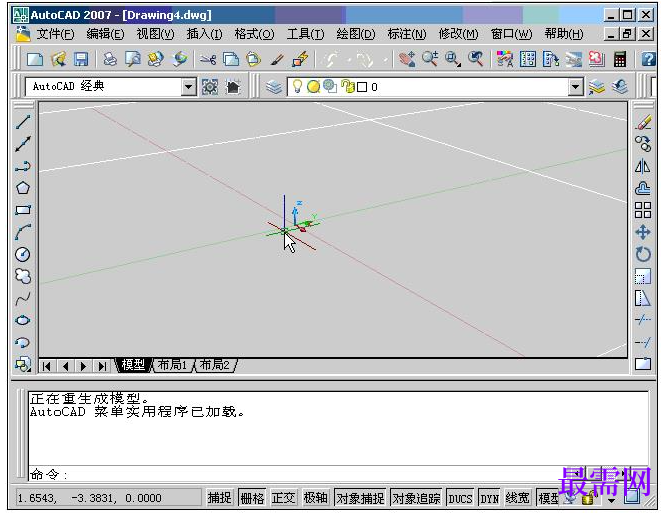Toggle the 栅格 grid display

point(252,498)
